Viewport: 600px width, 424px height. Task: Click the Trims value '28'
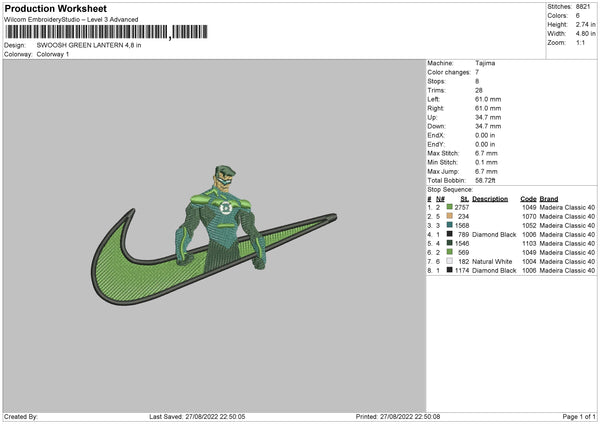coord(479,90)
